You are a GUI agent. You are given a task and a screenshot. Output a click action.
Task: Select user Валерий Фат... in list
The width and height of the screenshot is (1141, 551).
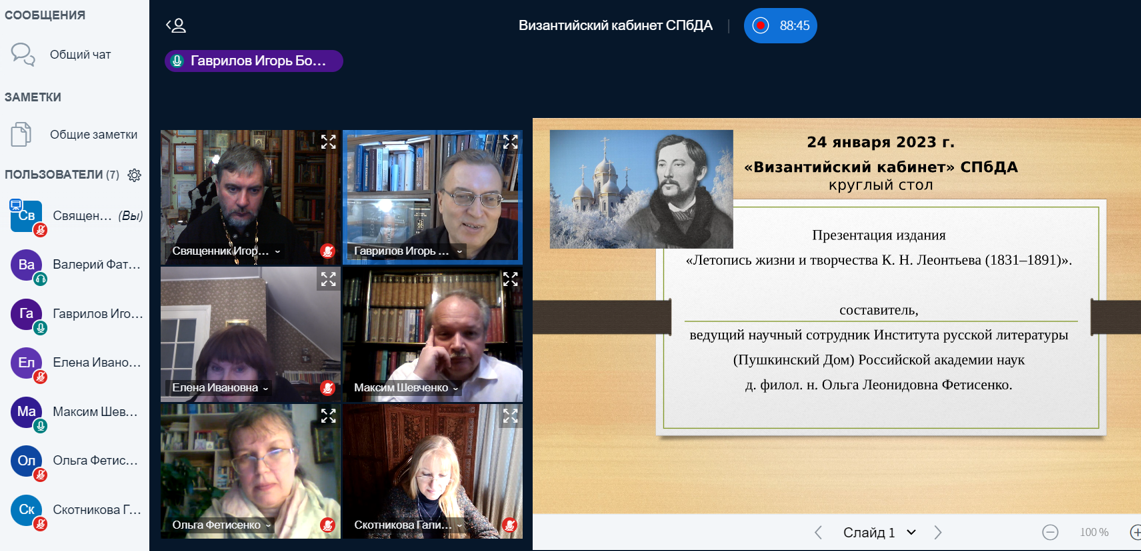pos(74,265)
